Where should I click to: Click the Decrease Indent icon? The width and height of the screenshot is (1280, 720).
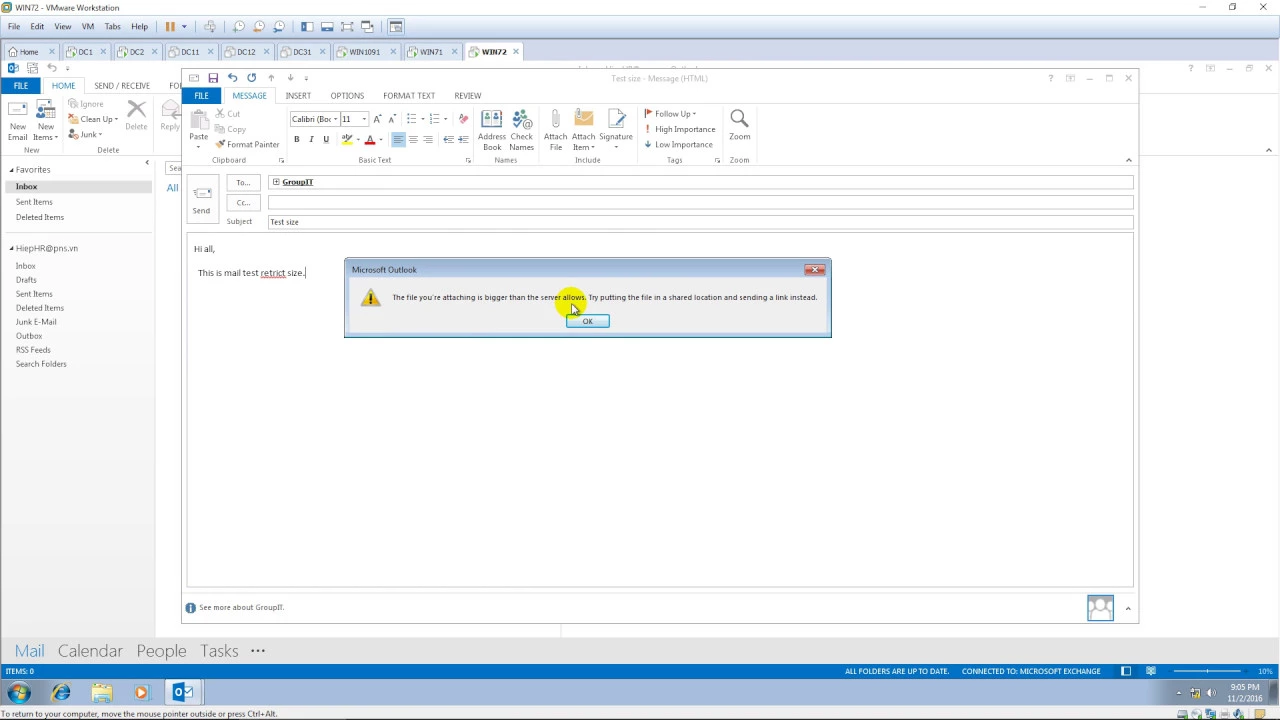(448, 139)
